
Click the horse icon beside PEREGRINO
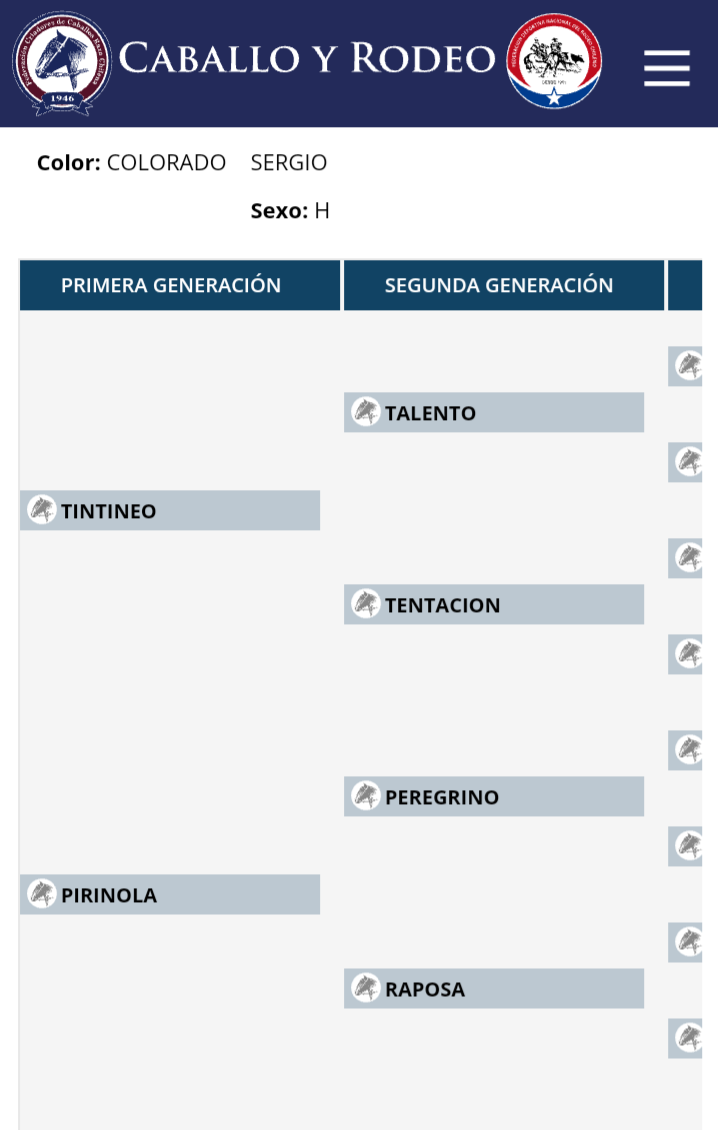click(365, 796)
